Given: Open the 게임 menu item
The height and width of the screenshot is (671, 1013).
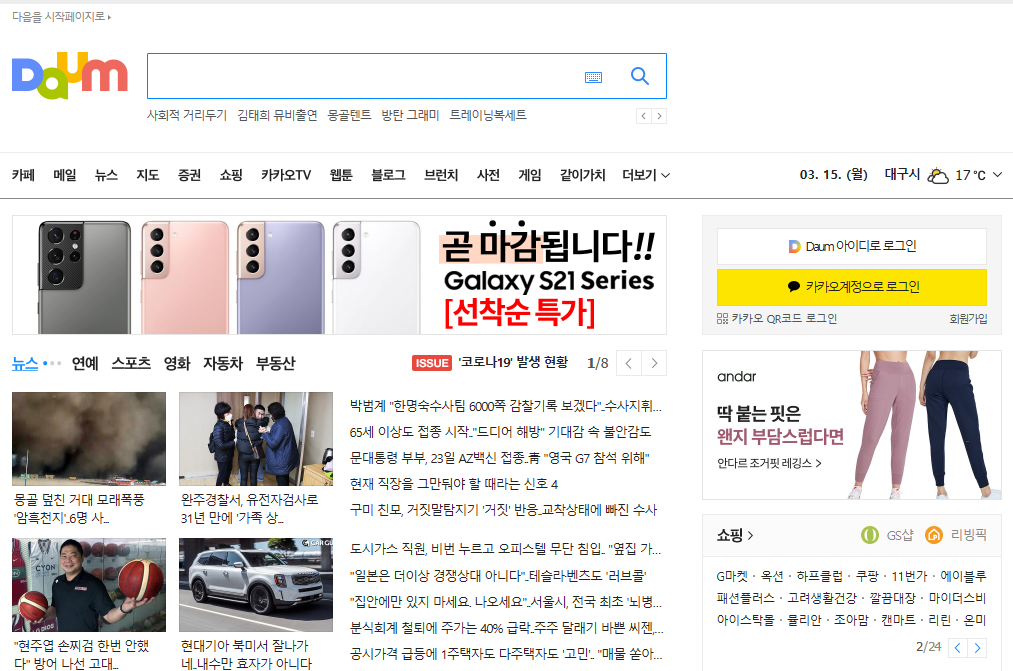Looking at the screenshot, I should [530, 175].
